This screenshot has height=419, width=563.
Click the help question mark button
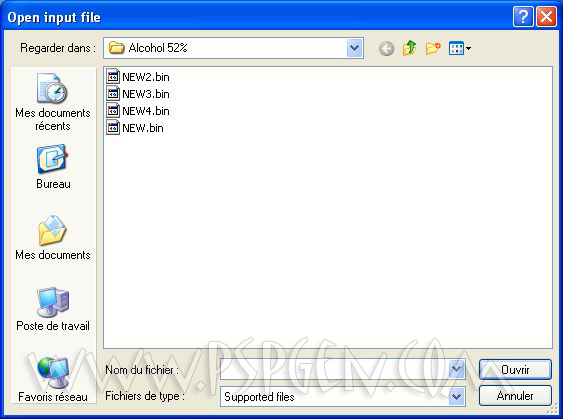pyautogui.click(x=523, y=17)
